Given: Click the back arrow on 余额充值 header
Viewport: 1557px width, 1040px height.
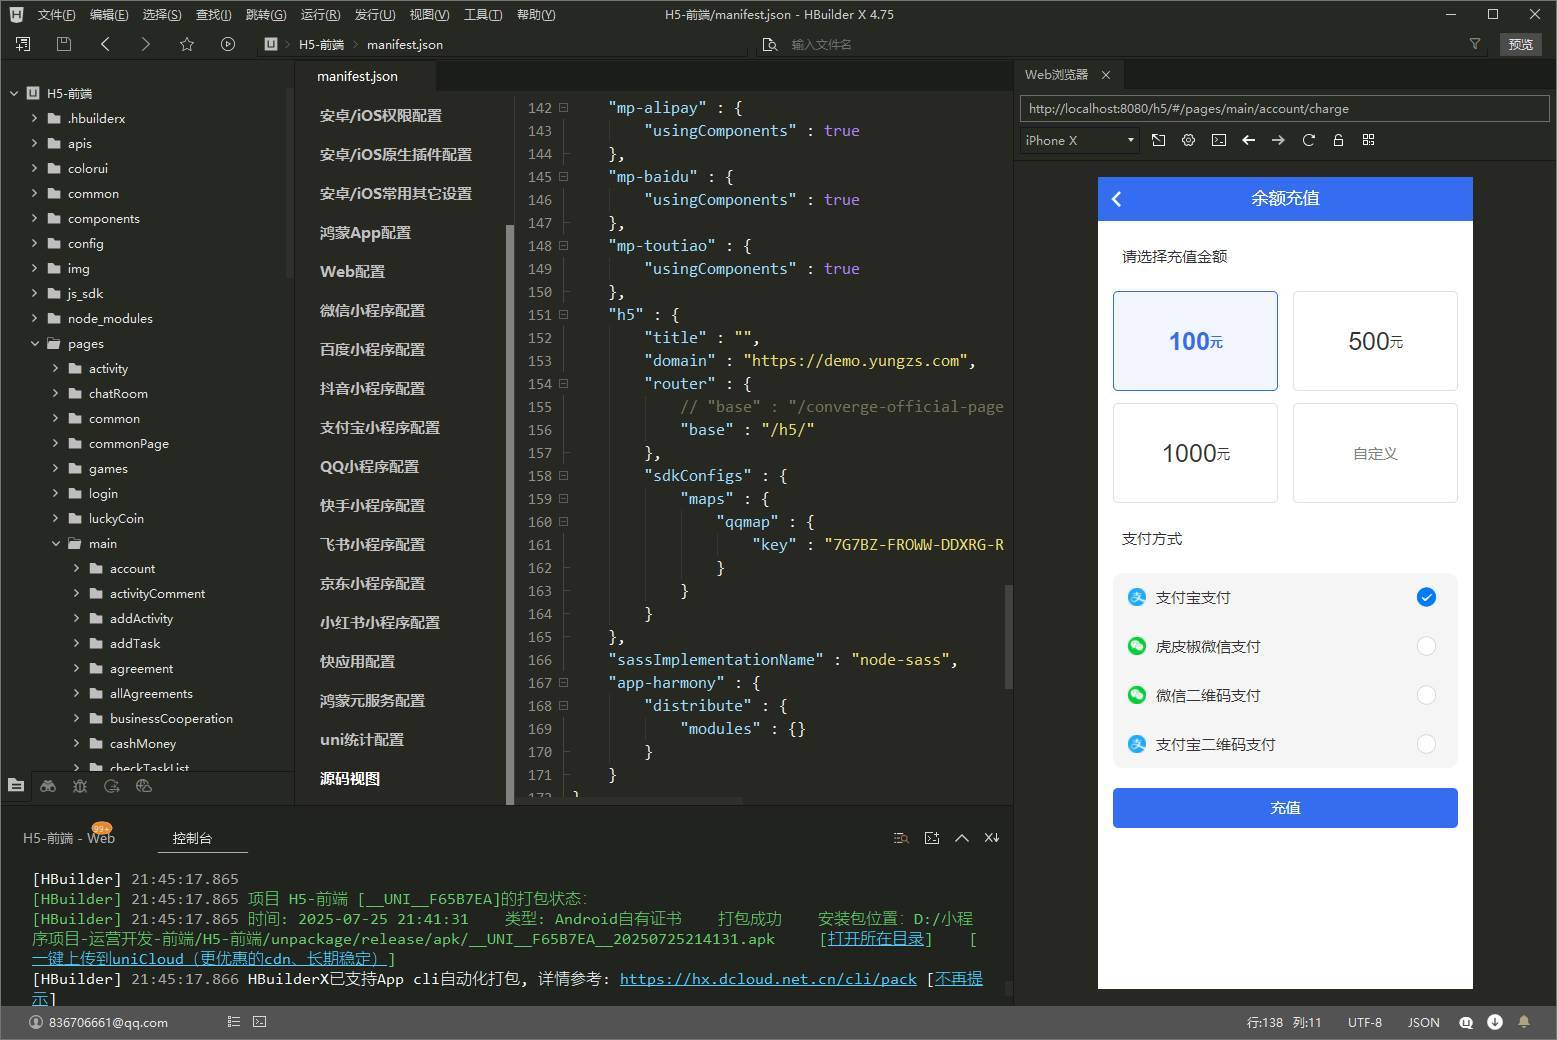Looking at the screenshot, I should click(x=1117, y=199).
